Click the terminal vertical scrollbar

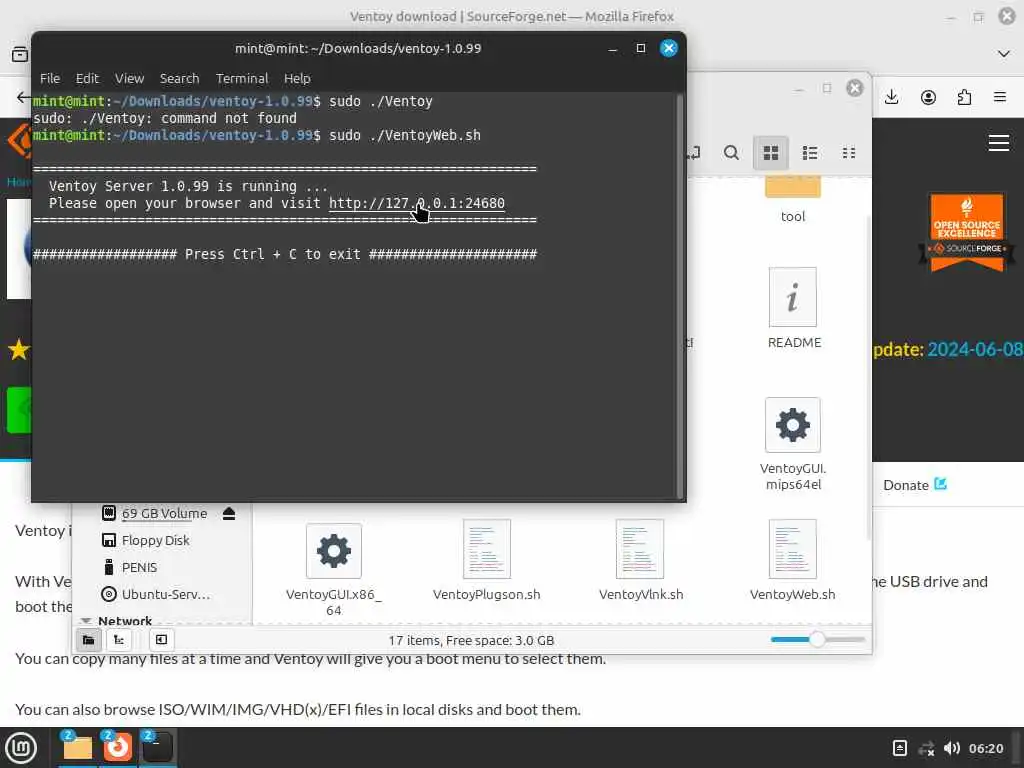[679, 296]
